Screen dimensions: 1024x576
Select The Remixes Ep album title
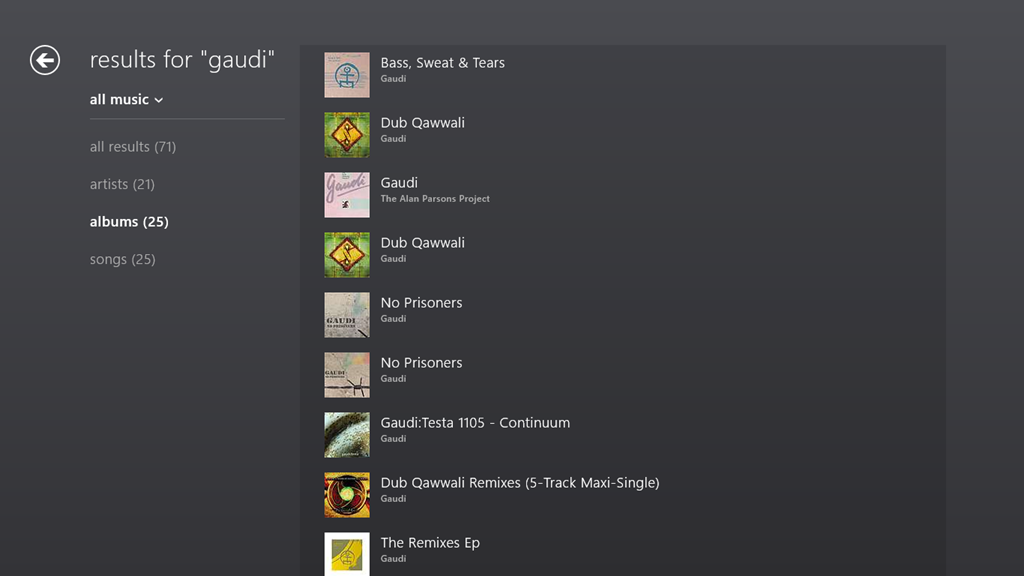(x=430, y=543)
